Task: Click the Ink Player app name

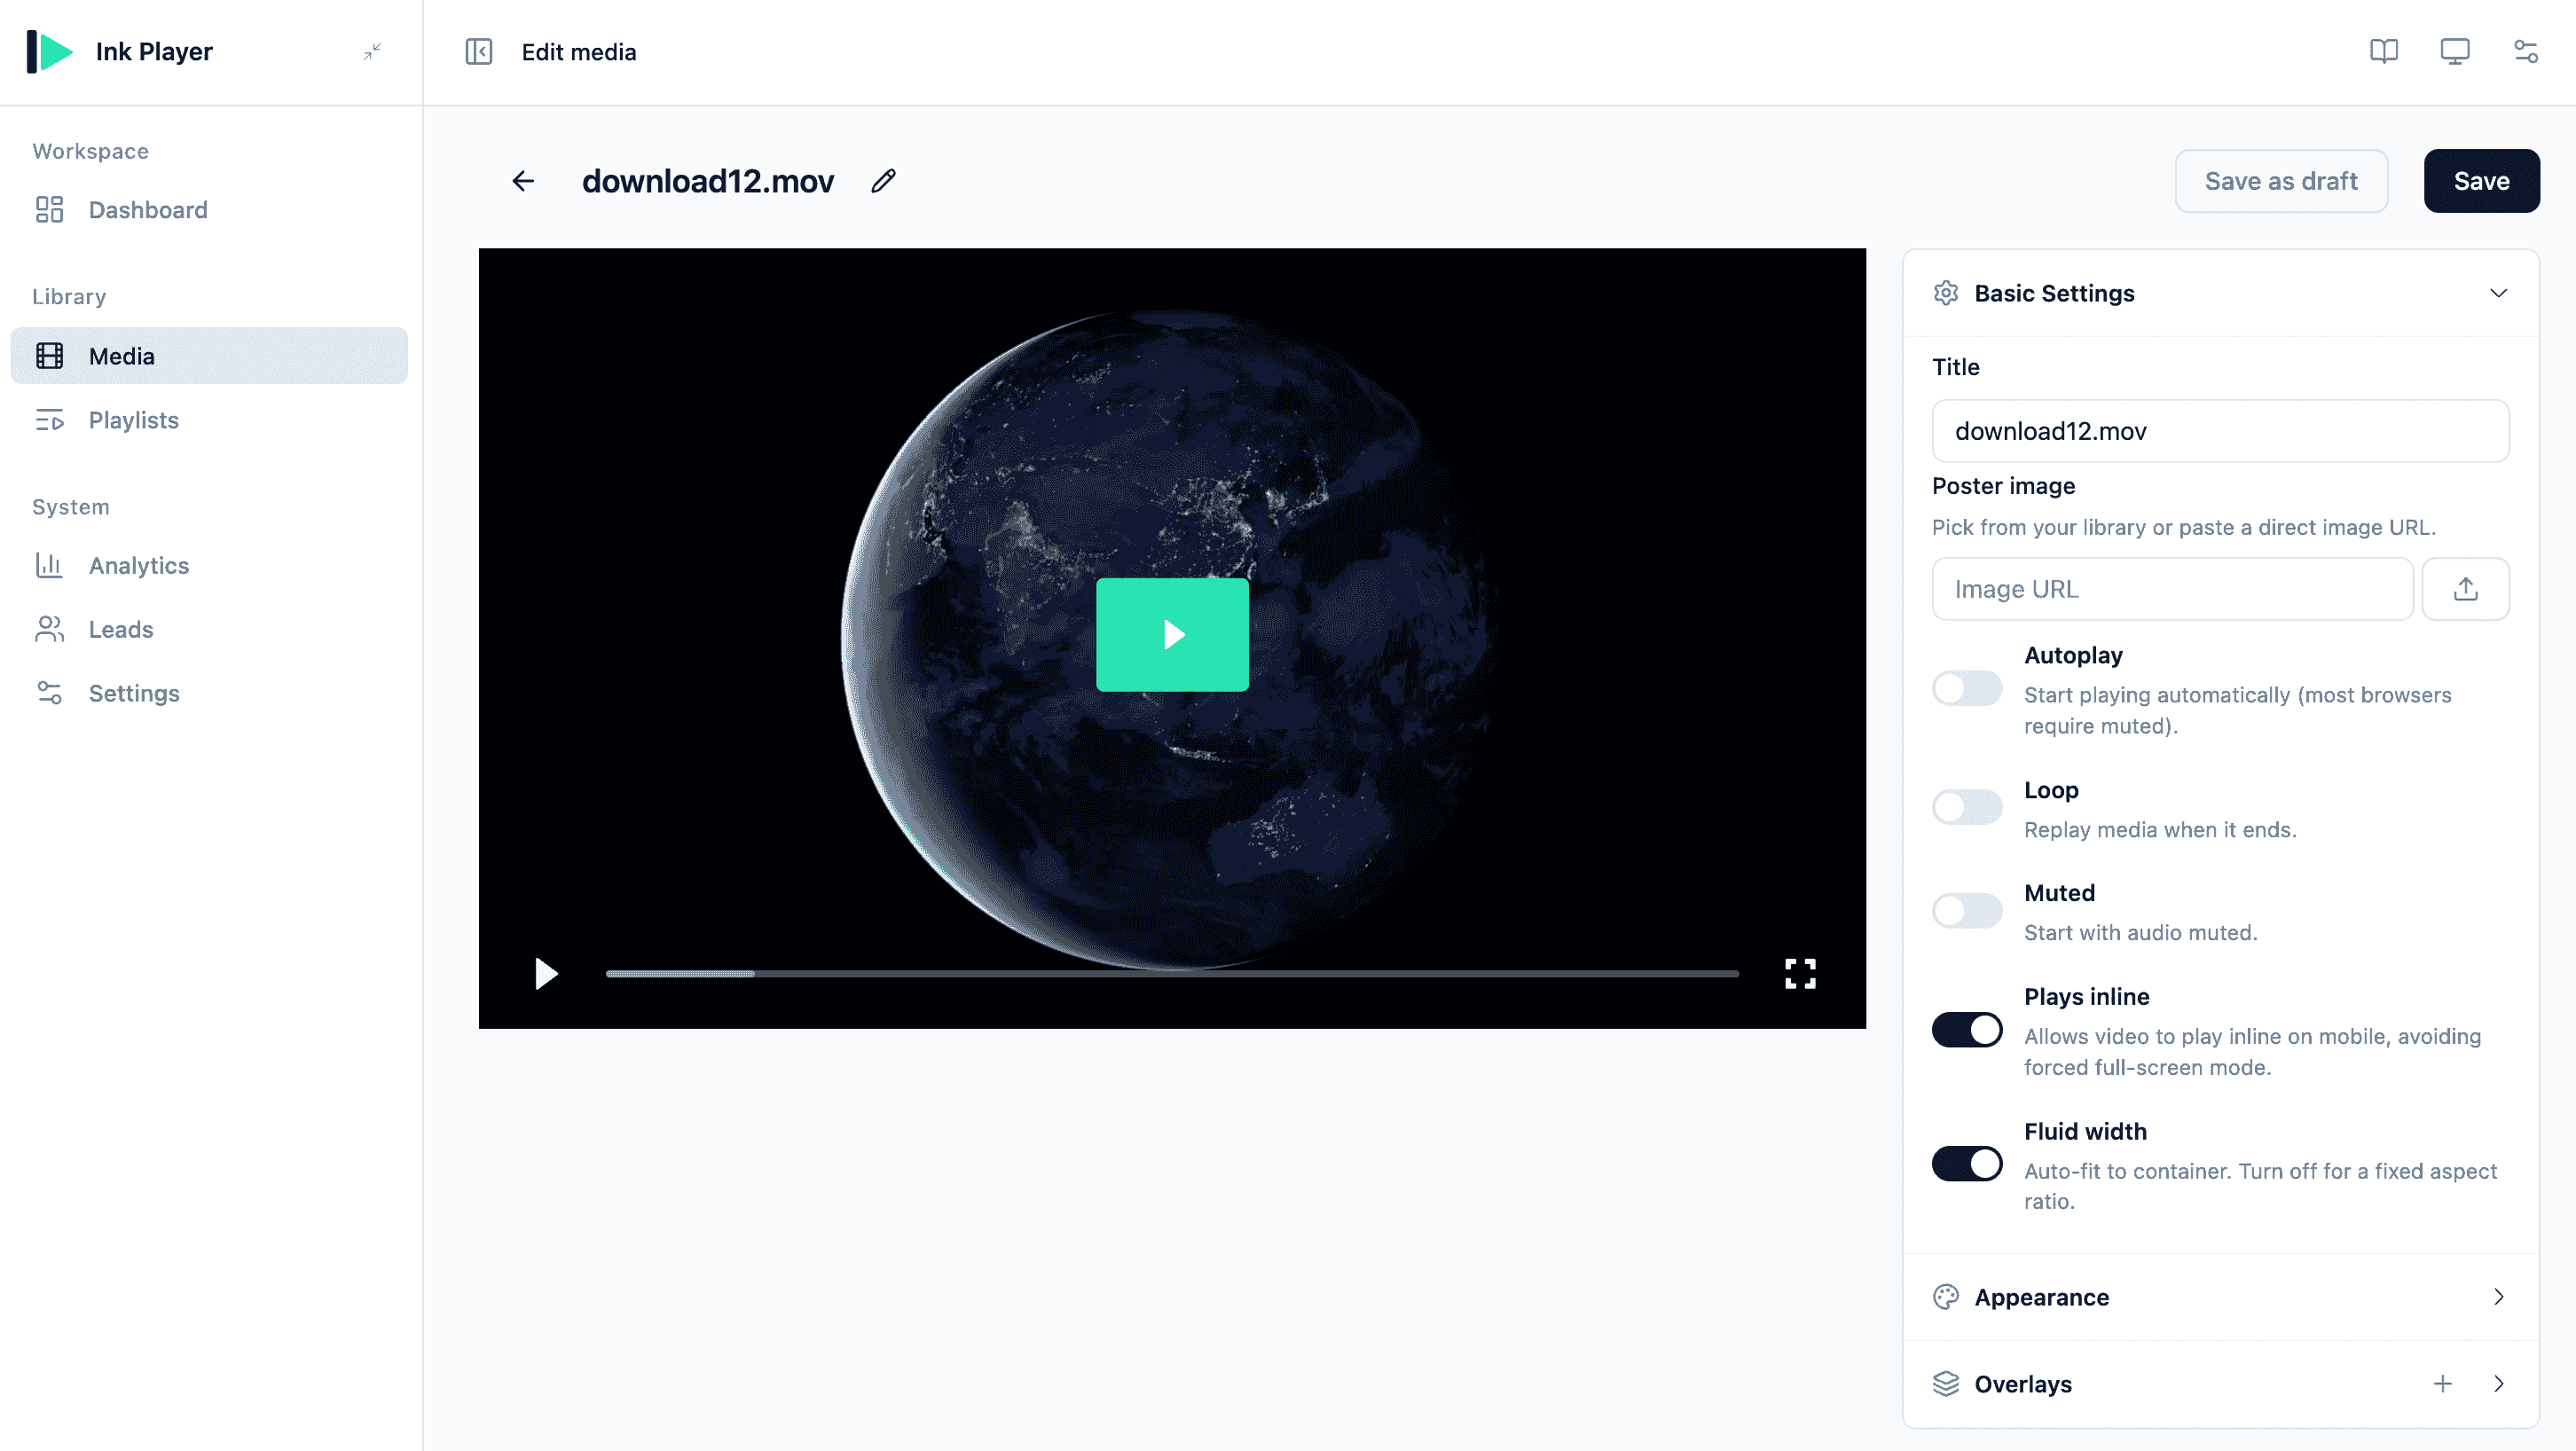Action: tap(154, 52)
